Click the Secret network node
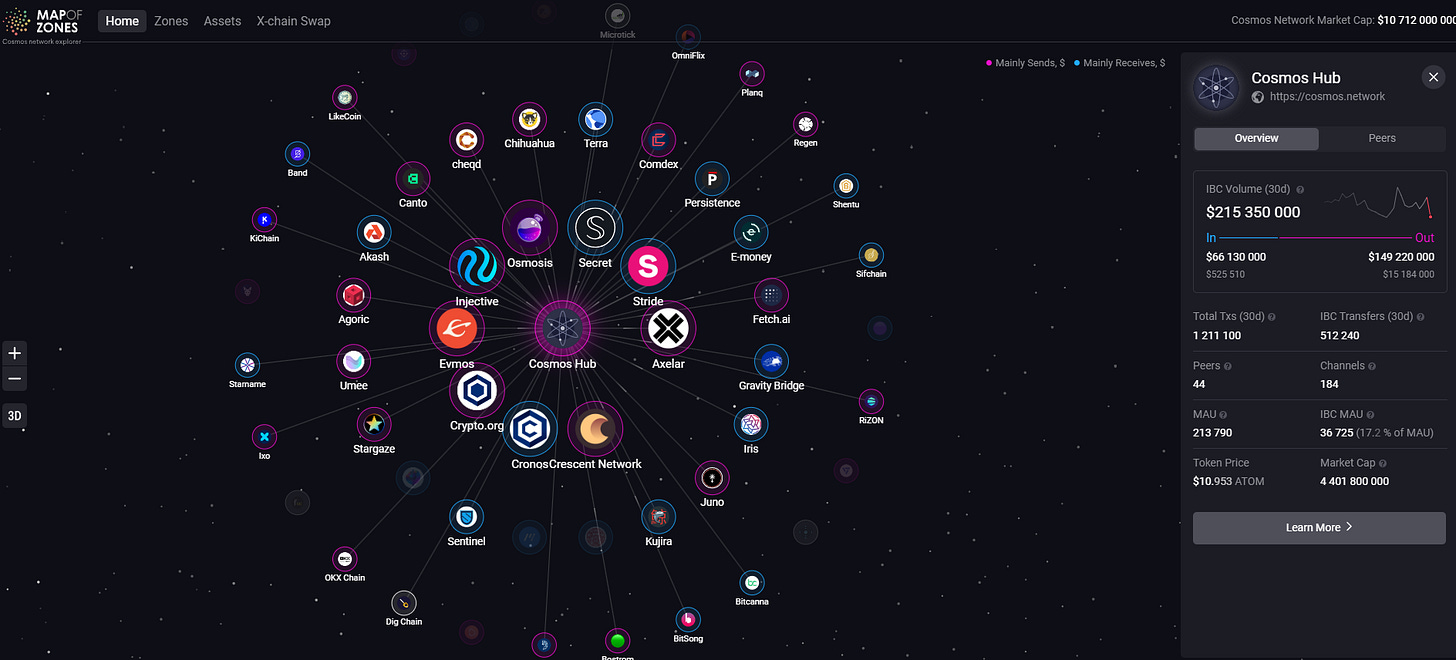 [595, 228]
